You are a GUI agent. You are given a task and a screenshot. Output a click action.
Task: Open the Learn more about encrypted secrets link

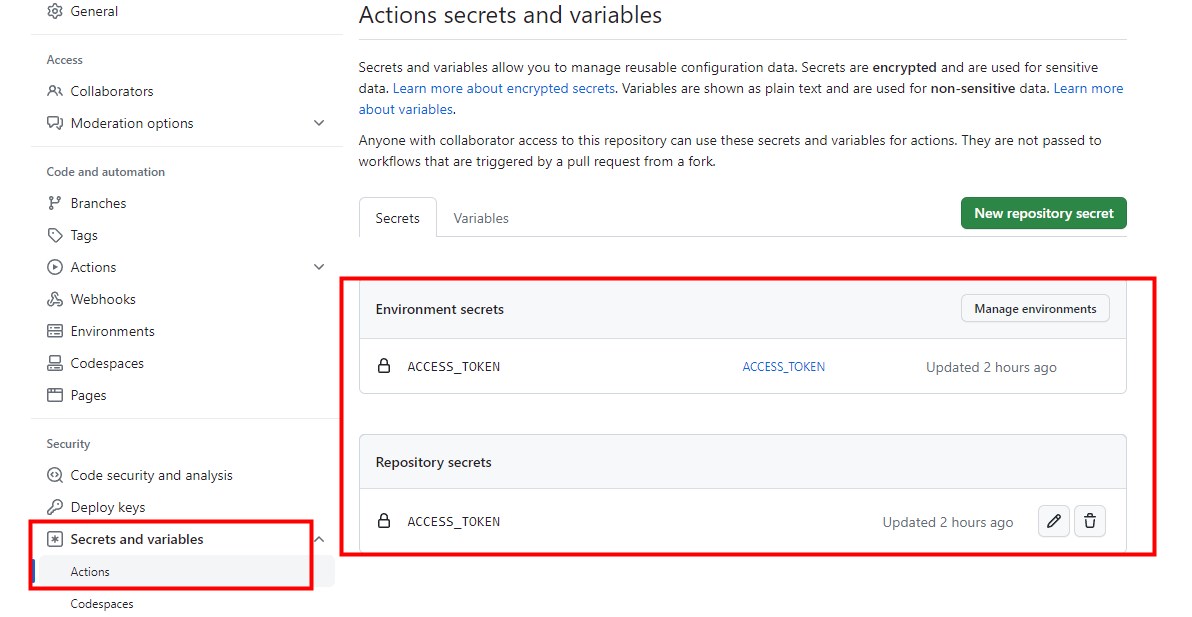[x=503, y=88]
